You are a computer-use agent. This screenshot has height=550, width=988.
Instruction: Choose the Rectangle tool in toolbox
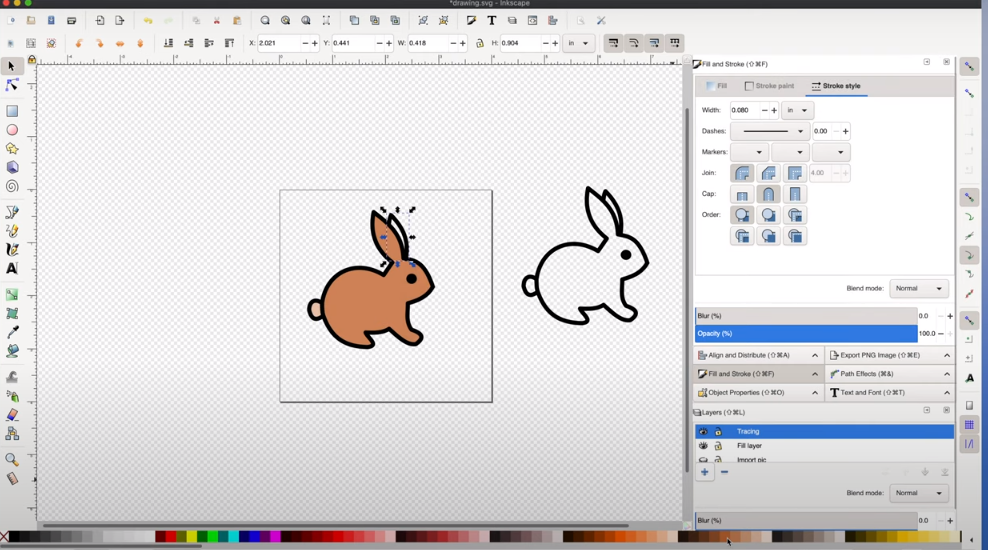click(x=11, y=112)
